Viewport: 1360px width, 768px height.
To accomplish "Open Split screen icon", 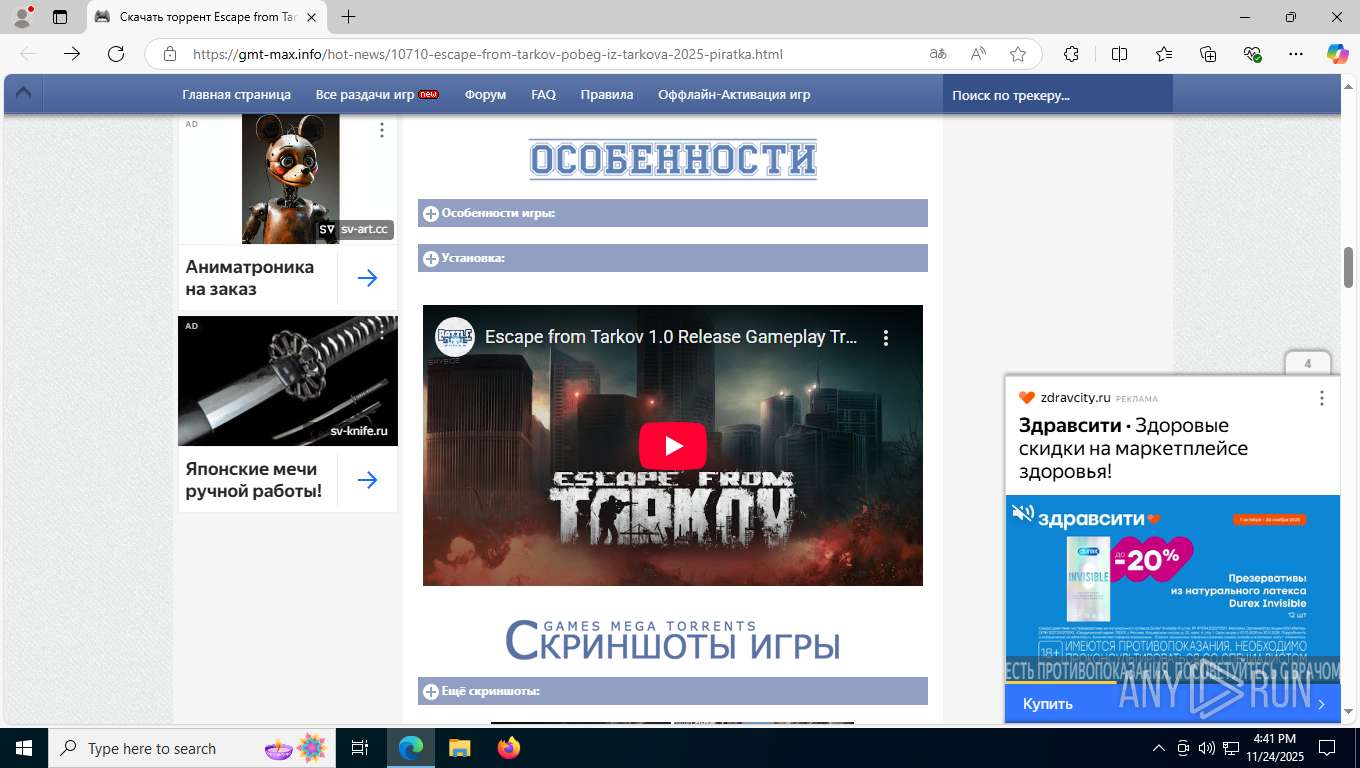I will (x=1119, y=54).
